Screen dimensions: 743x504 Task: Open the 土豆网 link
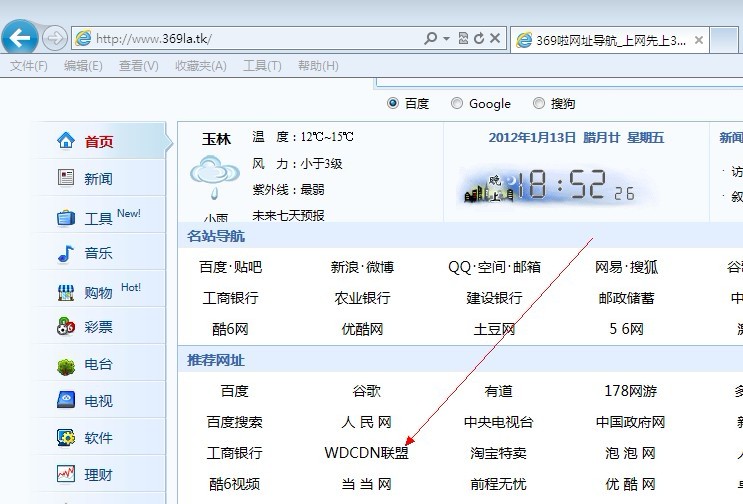(494, 329)
